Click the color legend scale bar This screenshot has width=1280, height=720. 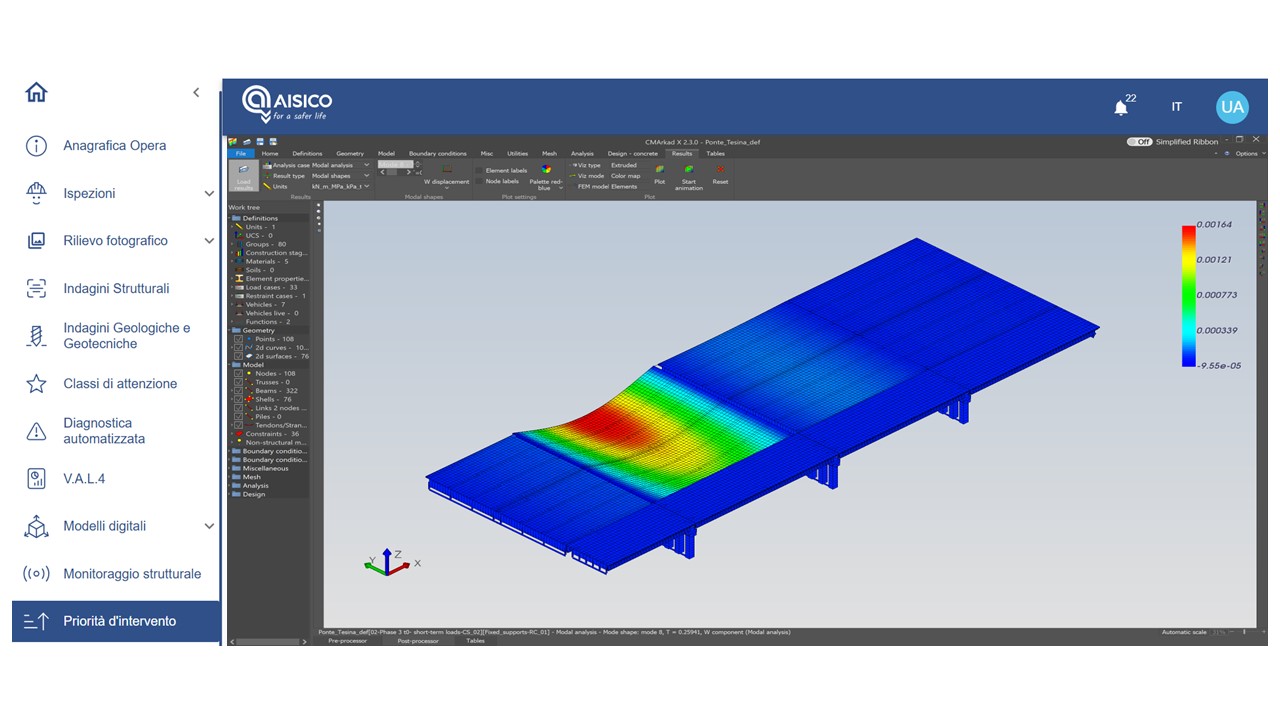tap(1188, 297)
